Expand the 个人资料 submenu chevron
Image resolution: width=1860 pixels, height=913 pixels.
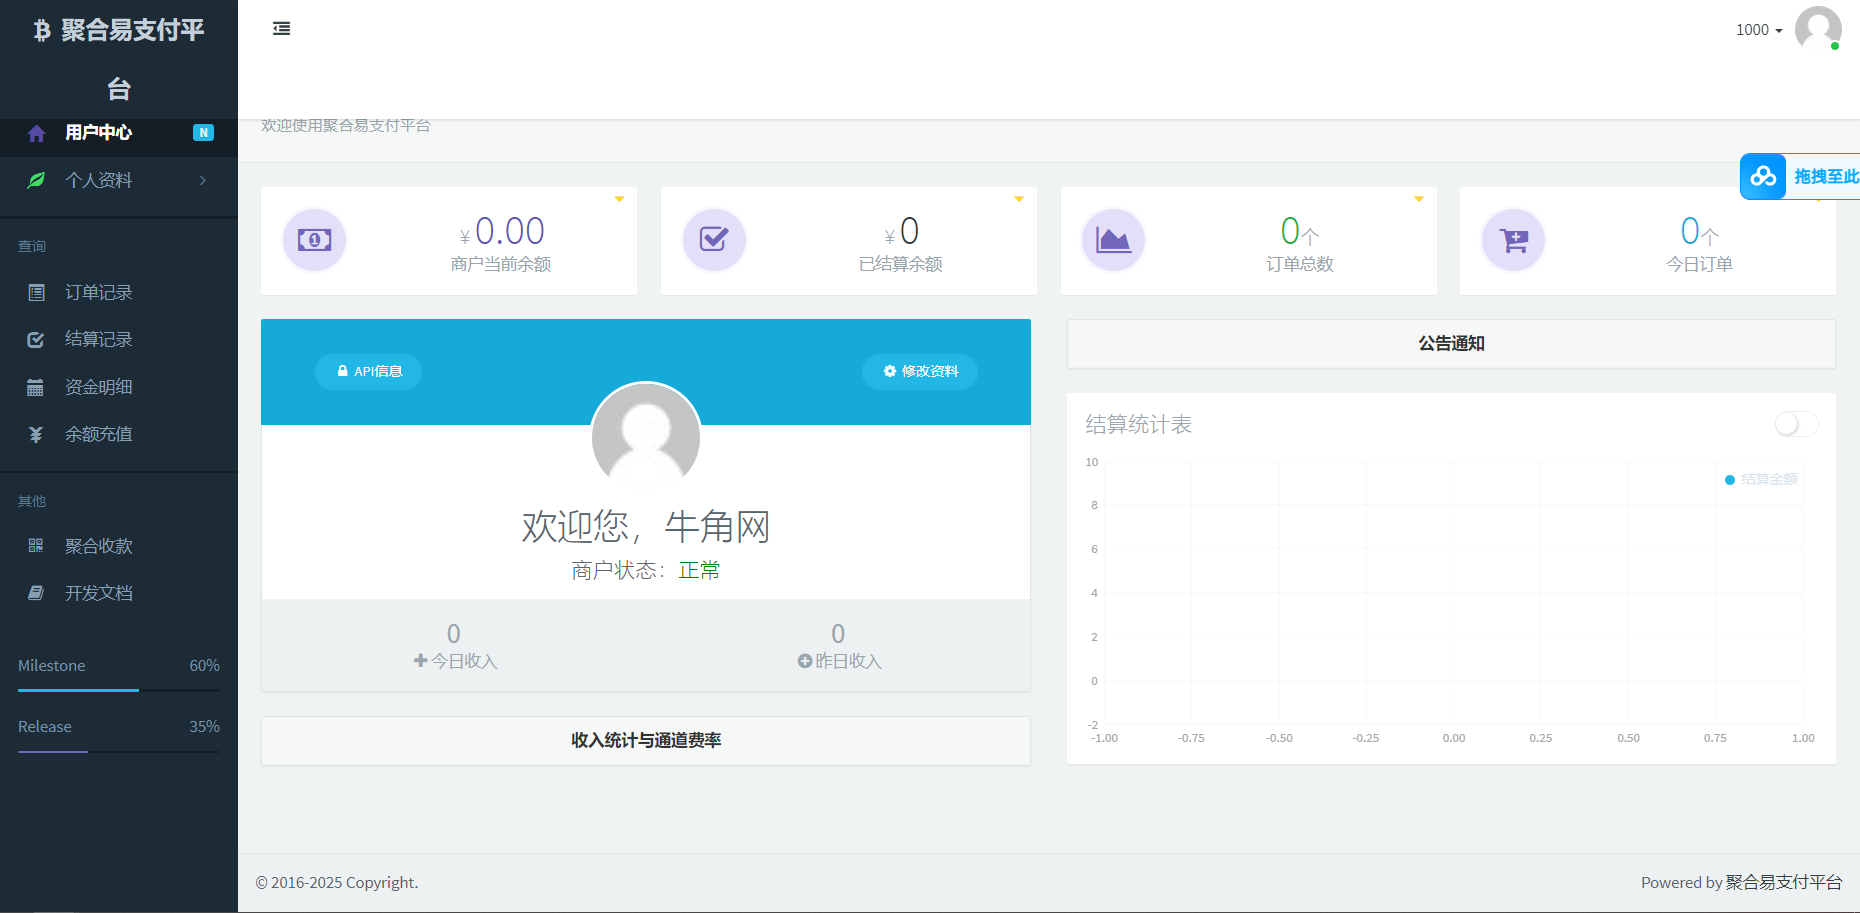[203, 181]
